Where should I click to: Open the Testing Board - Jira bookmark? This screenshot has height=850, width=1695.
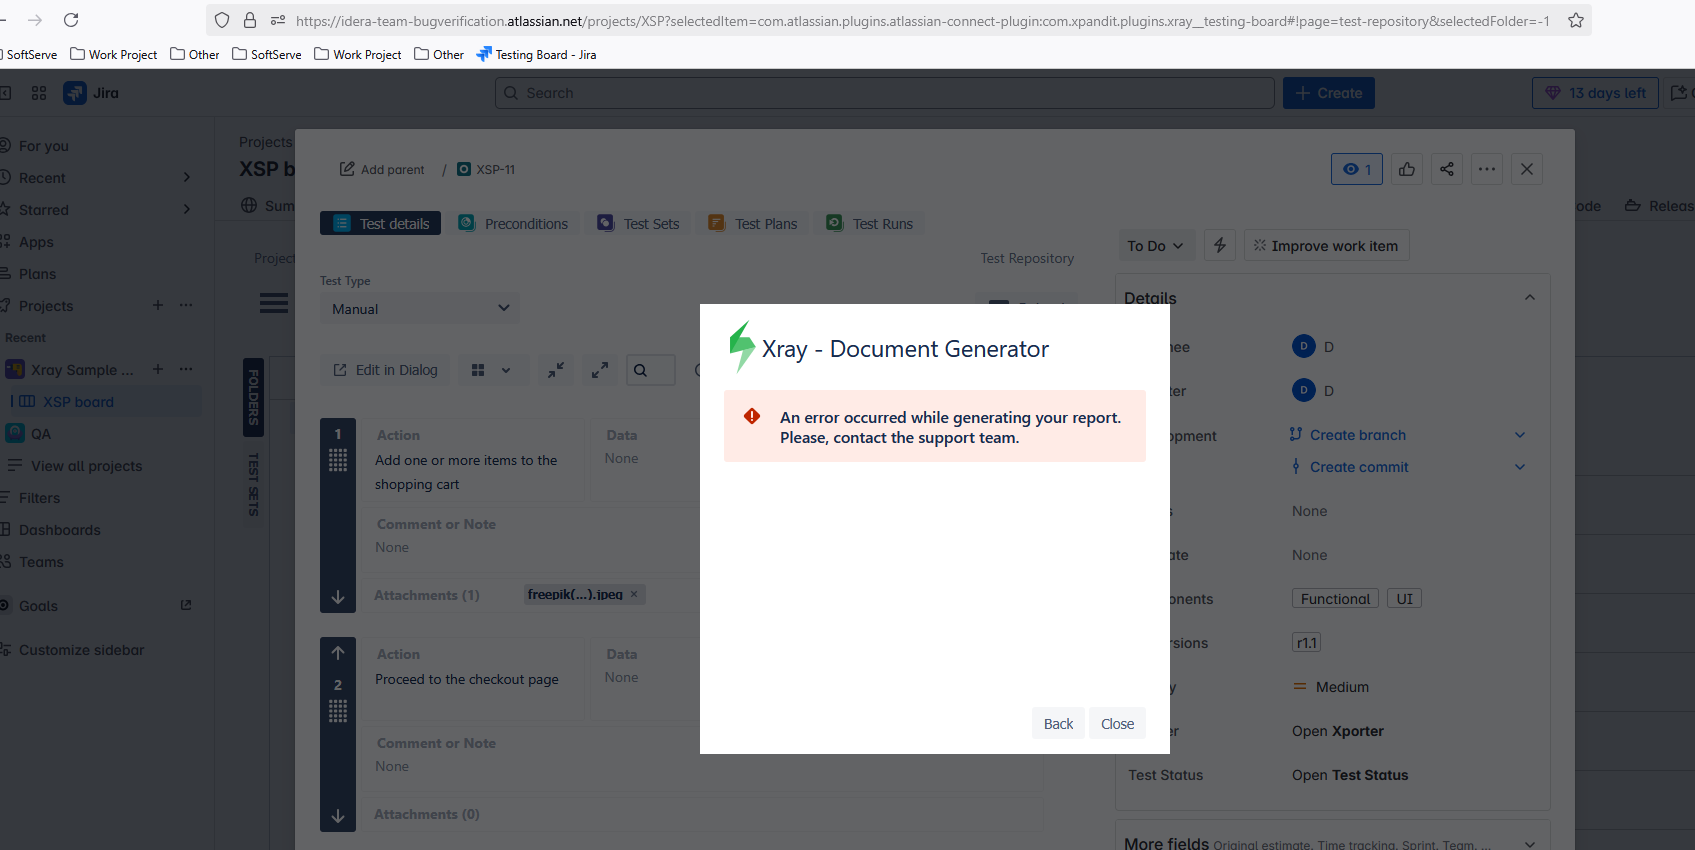tap(537, 54)
